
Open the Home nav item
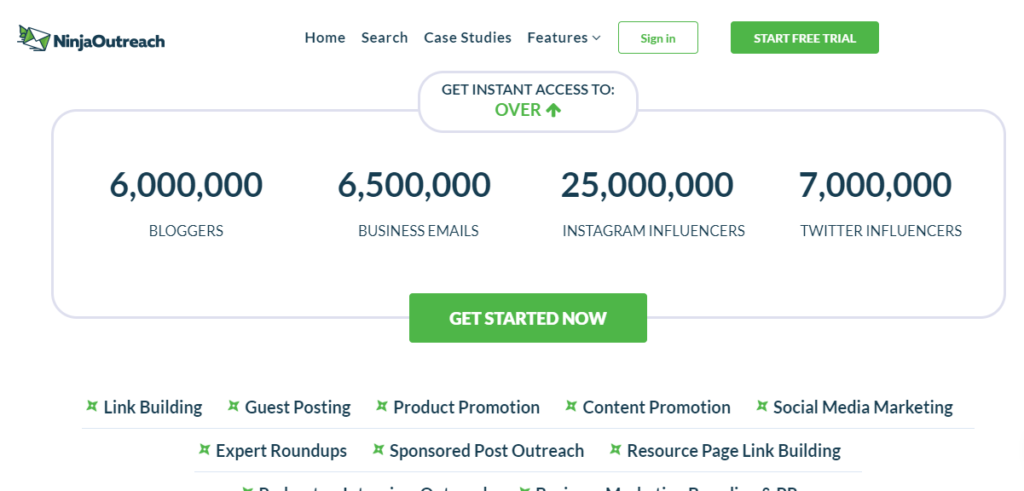[x=325, y=38]
